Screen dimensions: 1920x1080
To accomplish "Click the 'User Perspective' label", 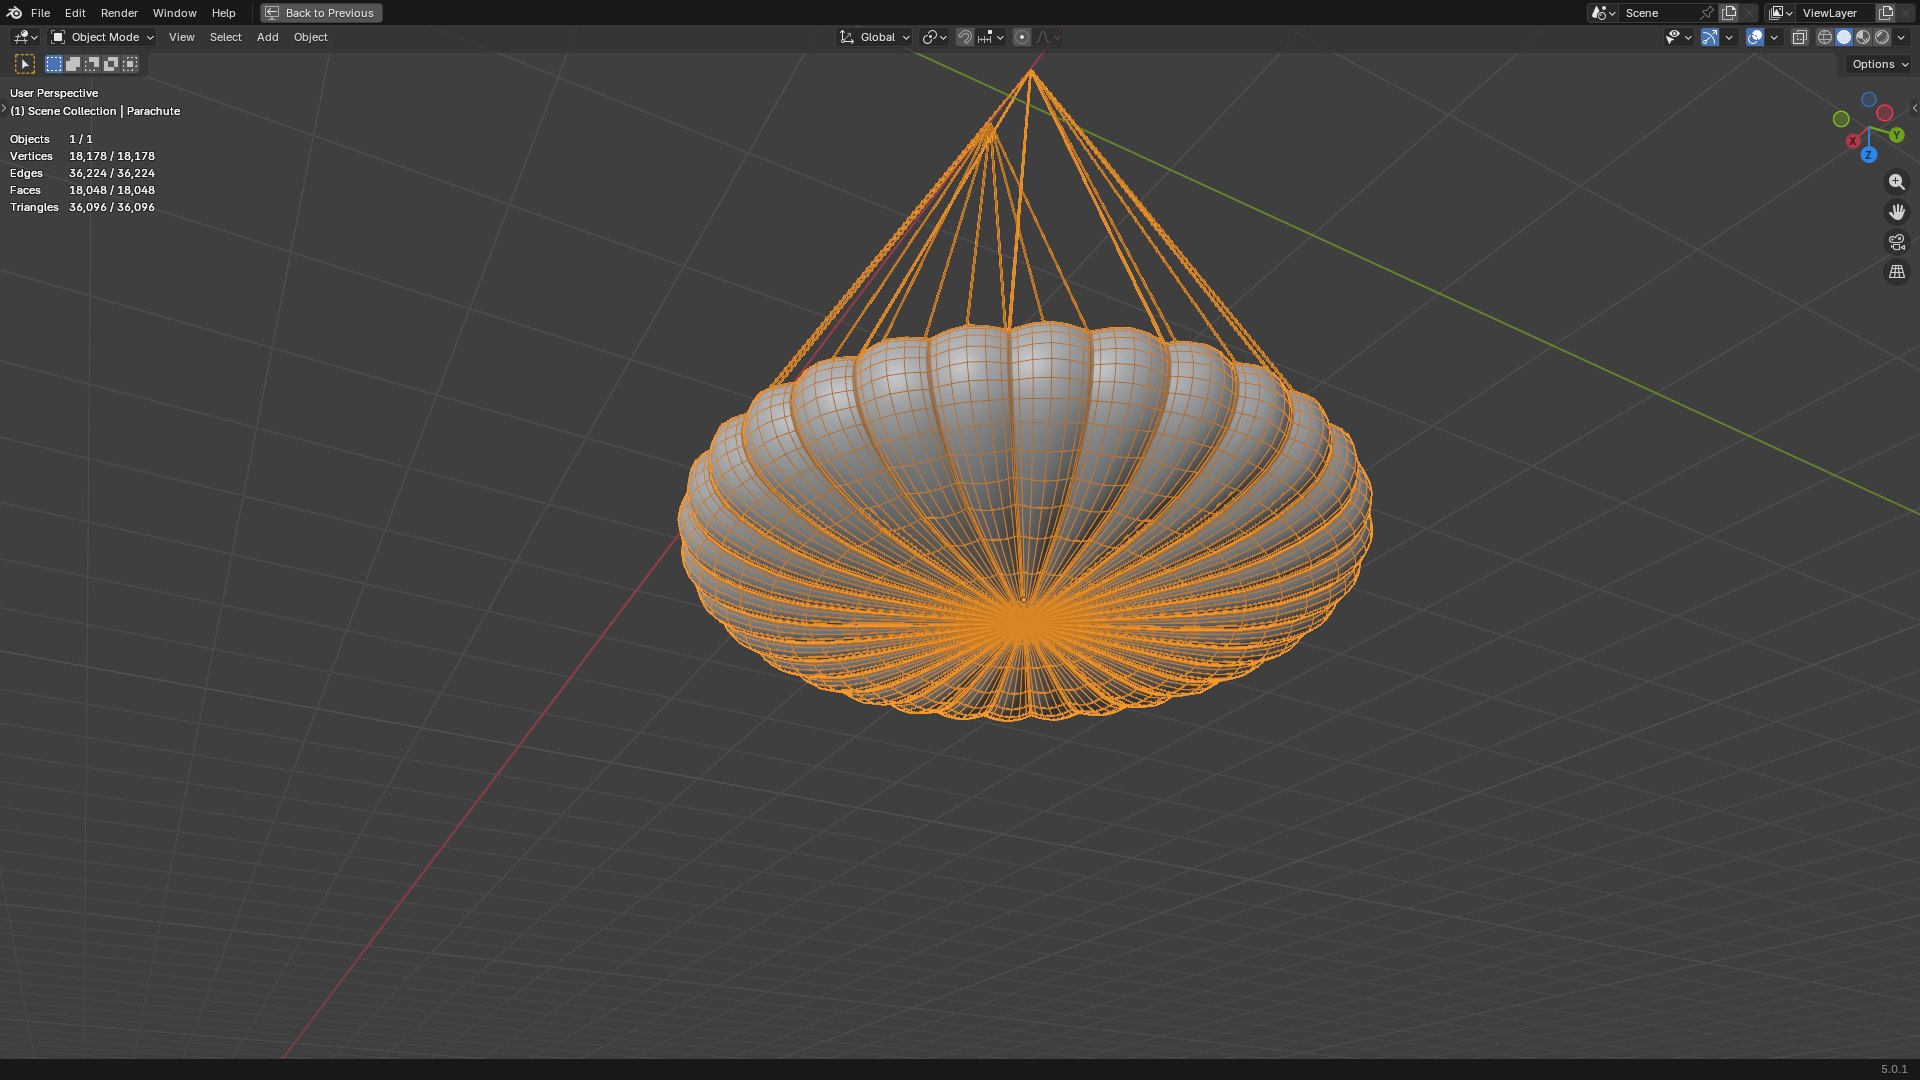I will (54, 93).
